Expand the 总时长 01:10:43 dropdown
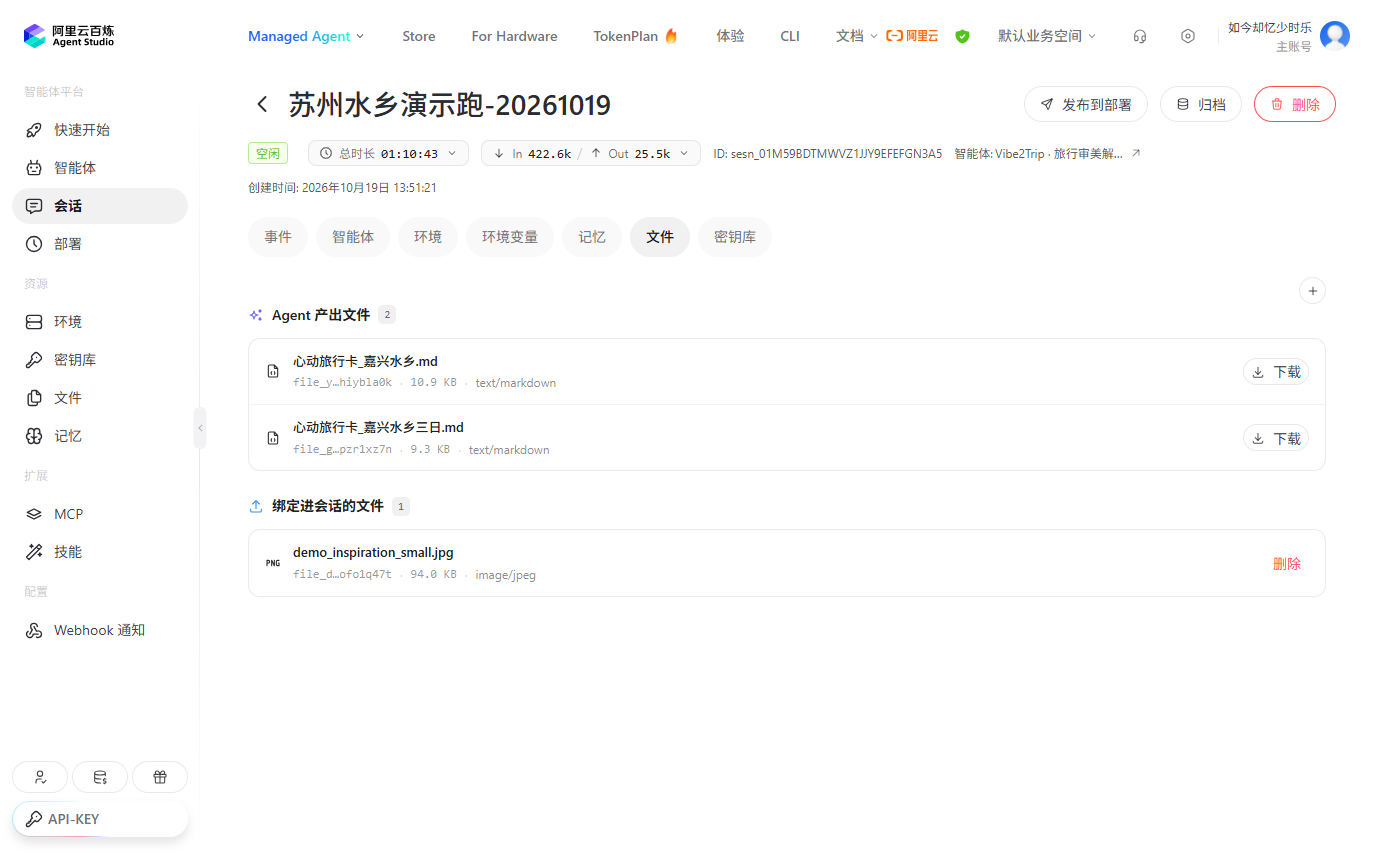This screenshot has height=855, width=1384. (x=388, y=153)
